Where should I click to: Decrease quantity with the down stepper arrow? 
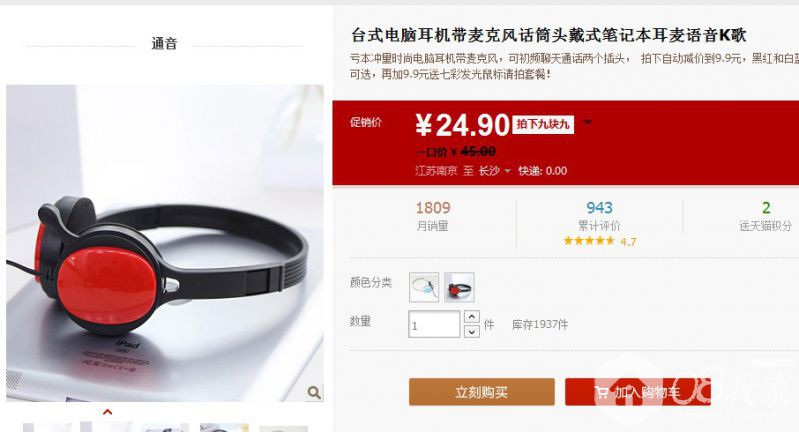click(x=472, y=332)
